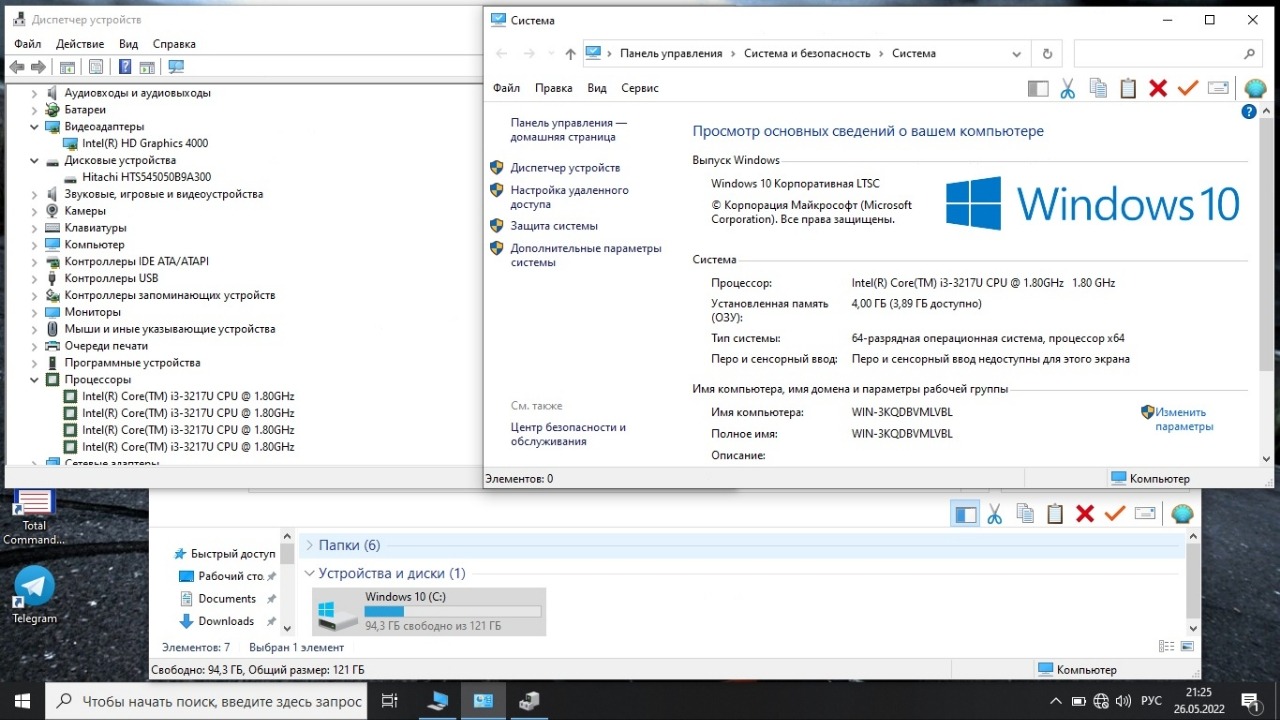Select Total Commander desktop icon
The image size is (1280, 720).
35,518
